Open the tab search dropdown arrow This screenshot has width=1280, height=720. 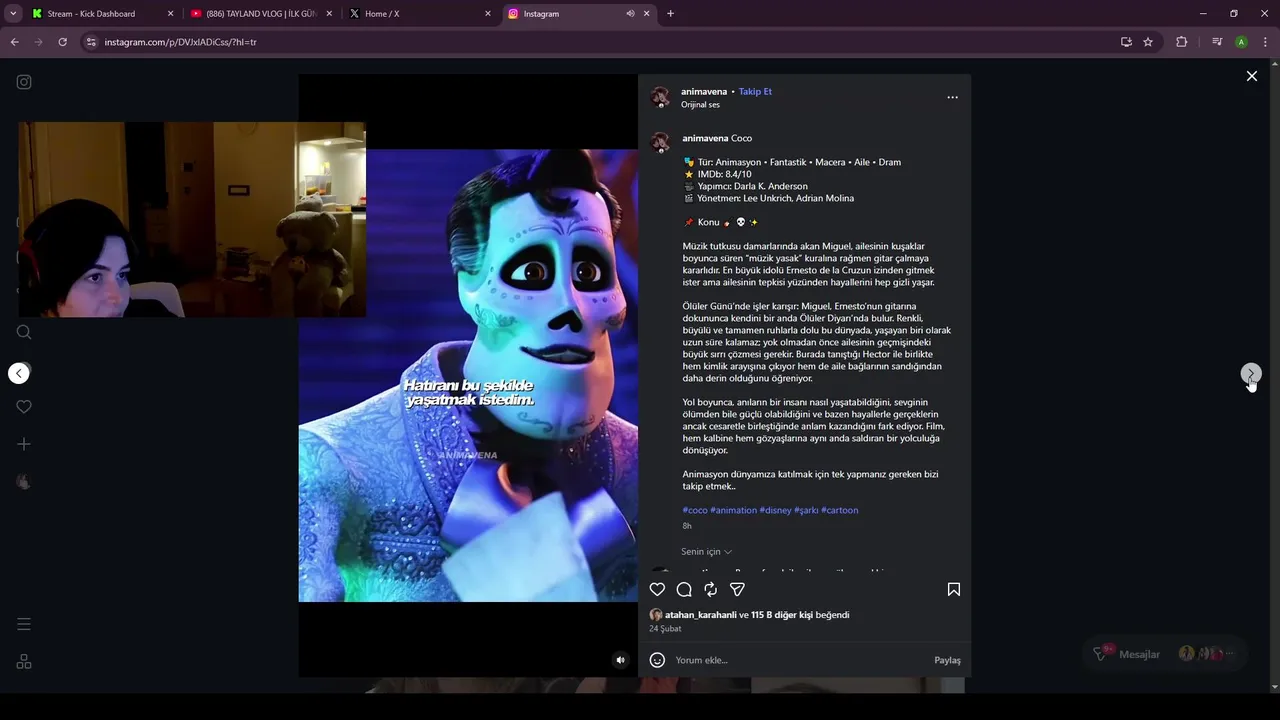[x=13, y=14]
